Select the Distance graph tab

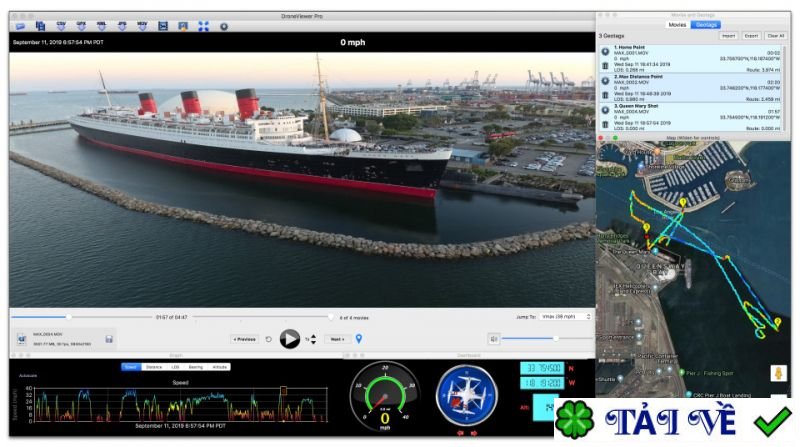[154, 367]
